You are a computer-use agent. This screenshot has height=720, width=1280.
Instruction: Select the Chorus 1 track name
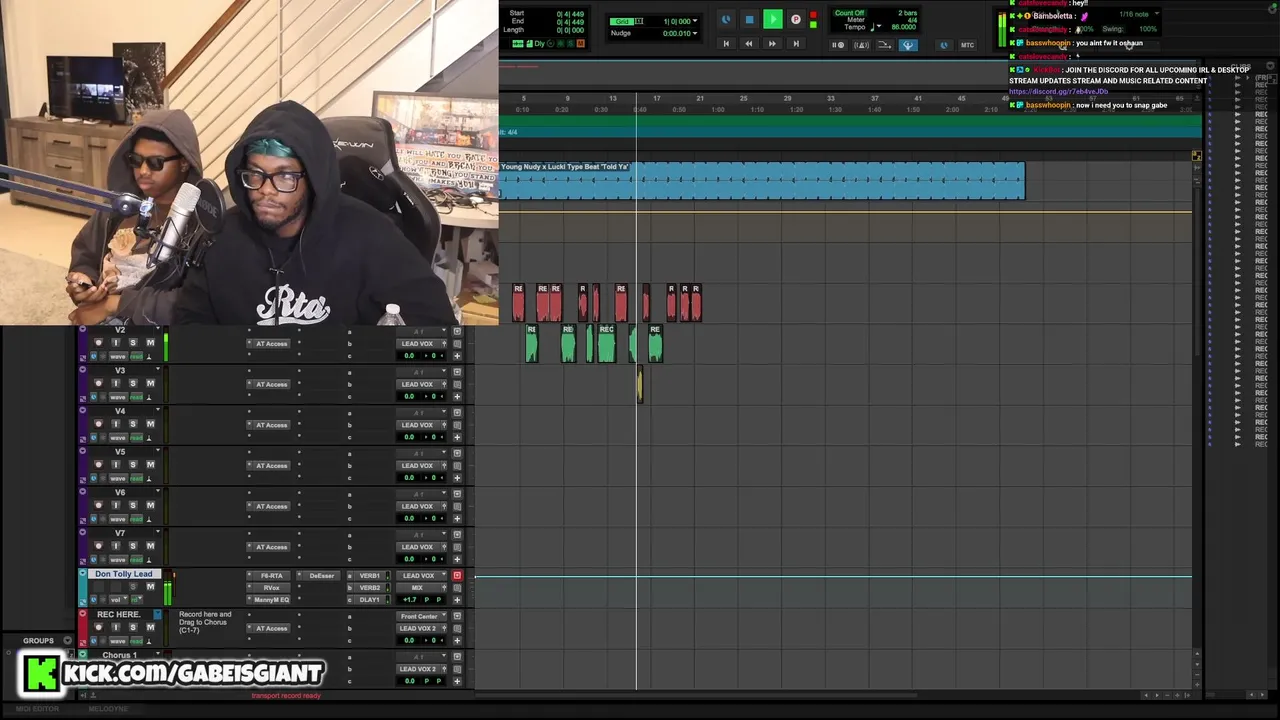[119, 655]
